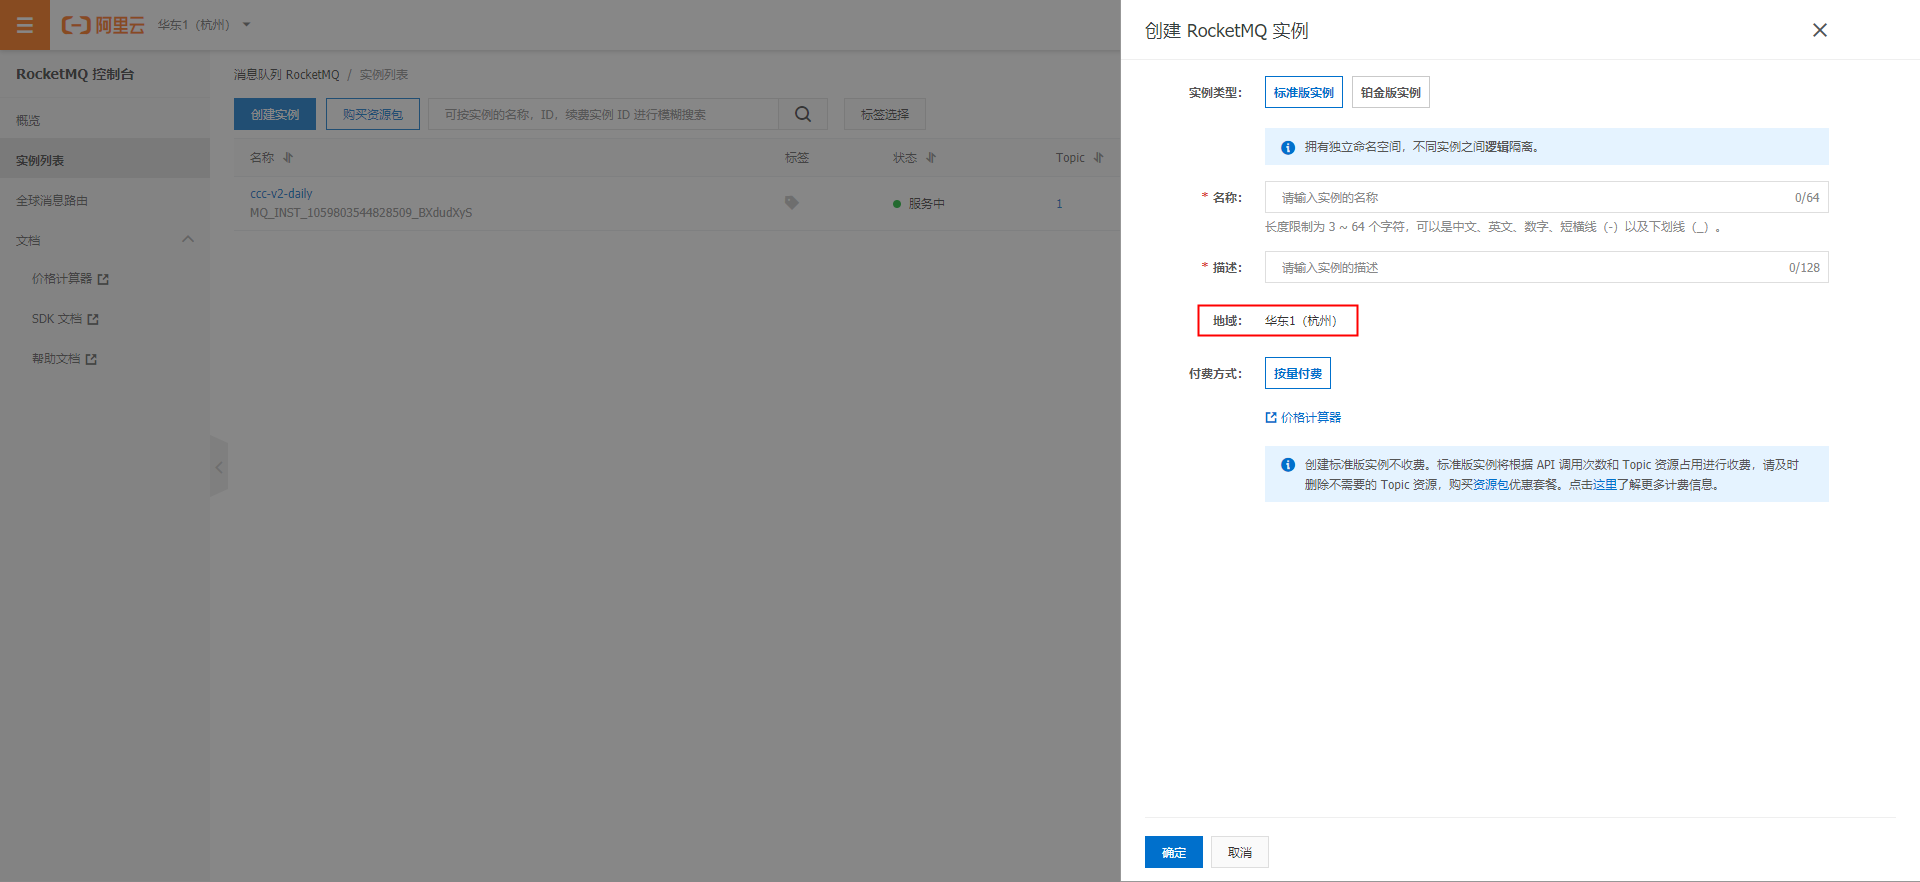Click 确定 to confirm creation
The width and height of the screenshot is (1920, 882).
click(1174, 852)
